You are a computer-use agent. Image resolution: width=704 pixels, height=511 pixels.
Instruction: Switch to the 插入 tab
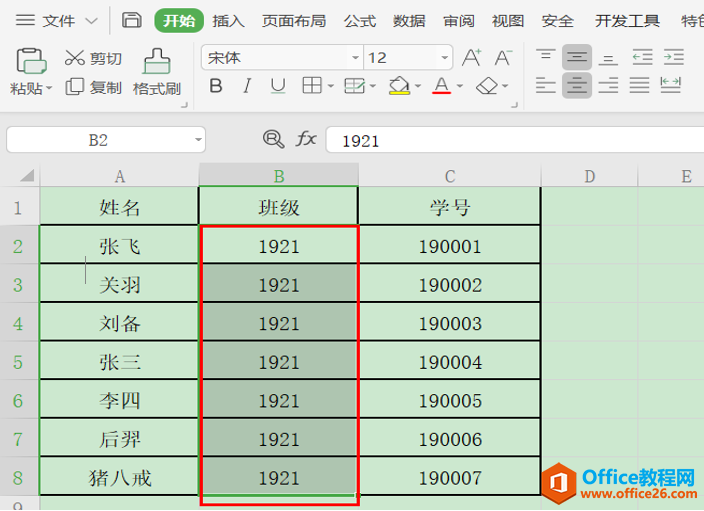point(228,21)
